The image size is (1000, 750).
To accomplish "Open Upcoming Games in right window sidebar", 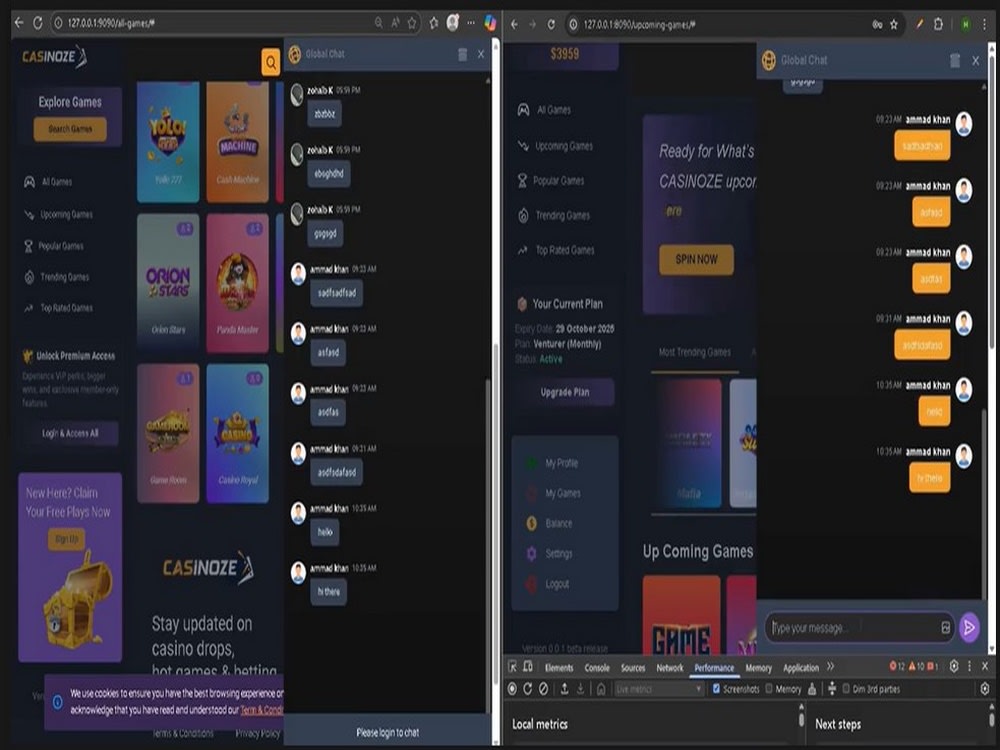I will click(555, 146).
